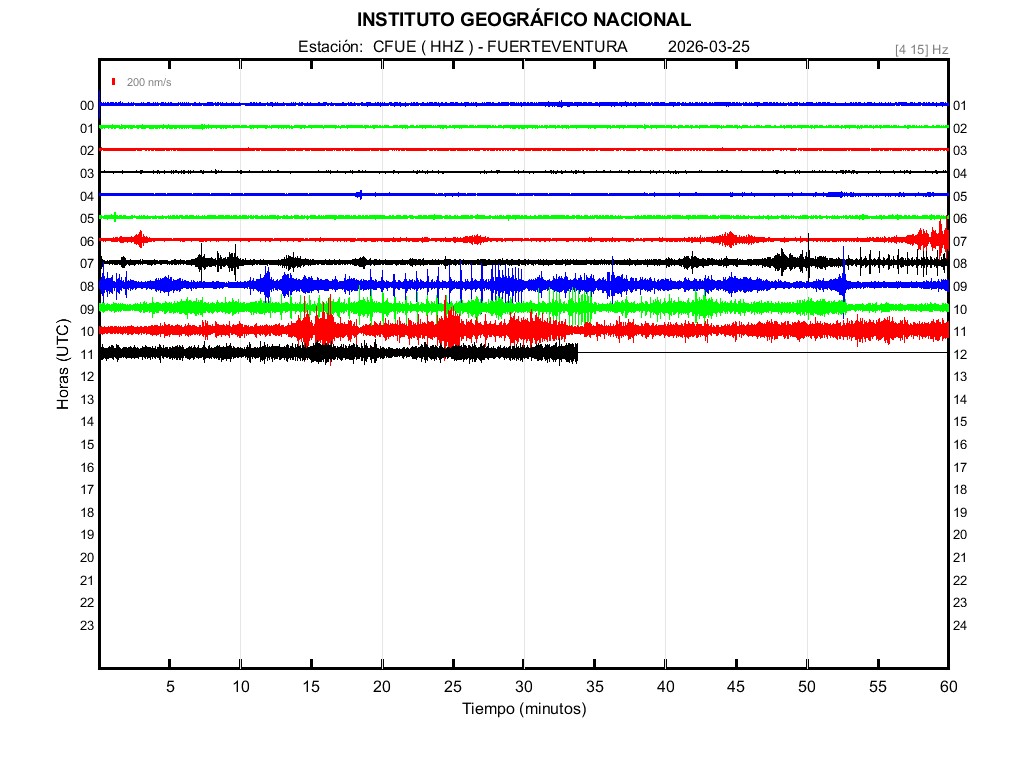The width and height of the screenshot is (1024, 768).
Task: Click the green spike starting hour 05 trace
Action: point(115,217)
